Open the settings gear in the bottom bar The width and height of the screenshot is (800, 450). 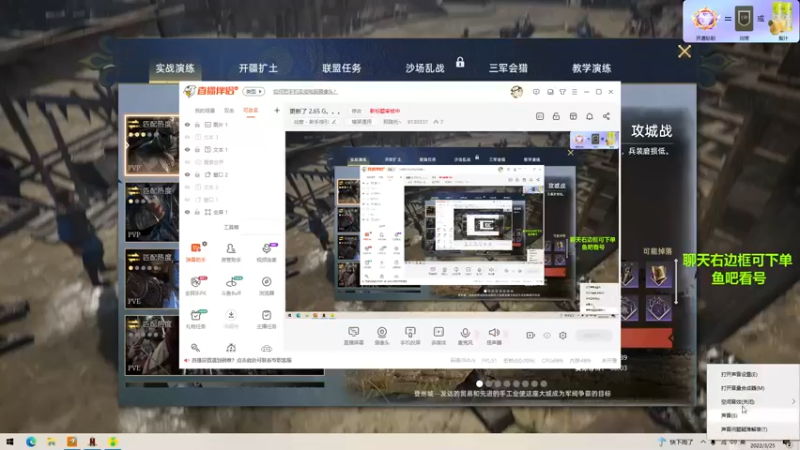pyautogui.click(x=563, y=335)
